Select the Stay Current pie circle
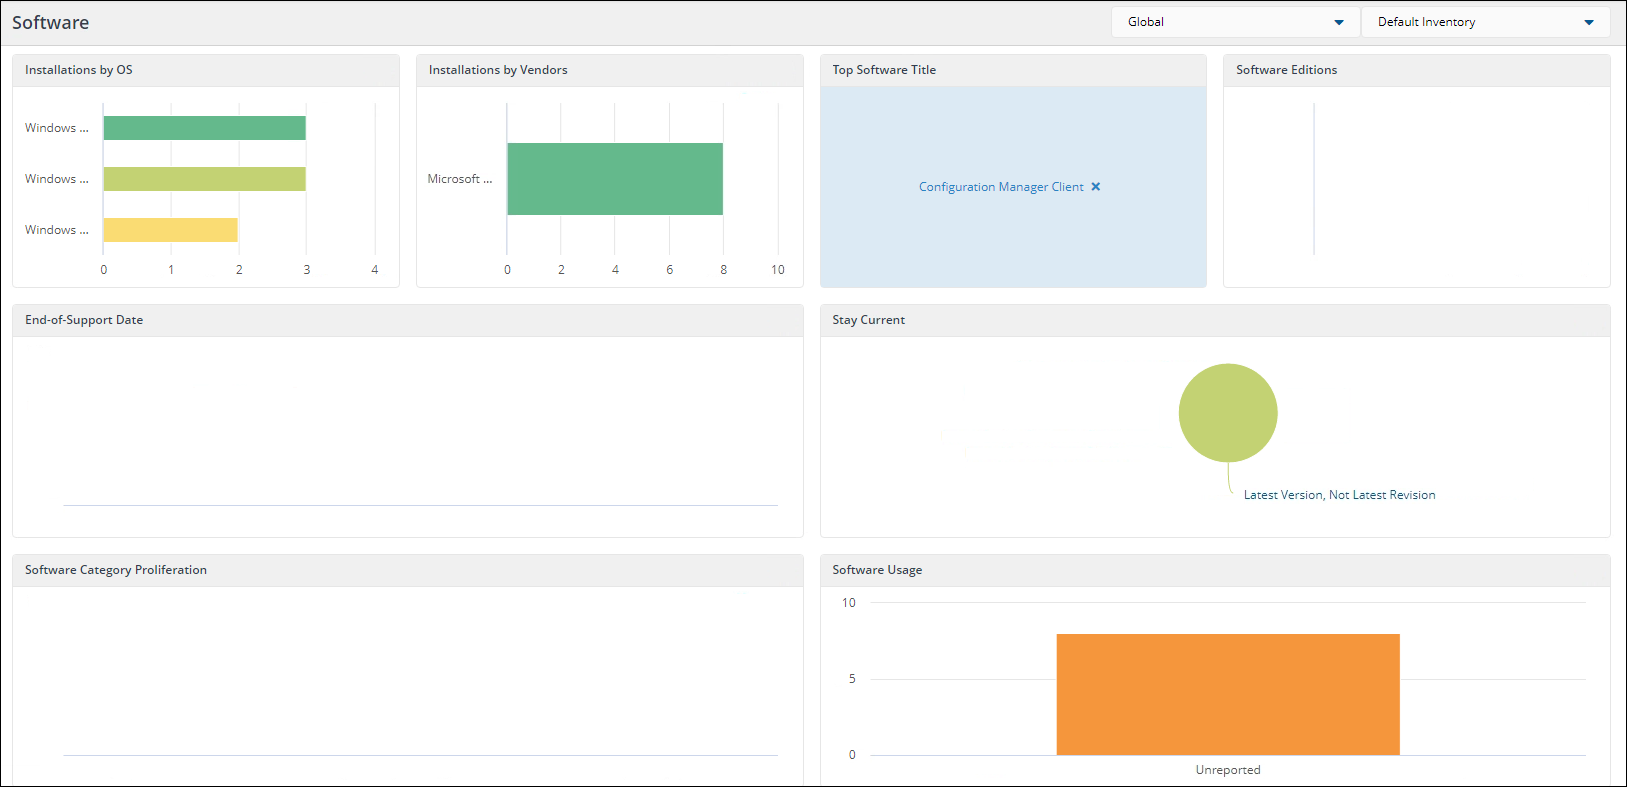This screenshot has height=787, width=1627. [x=1228, y=413]
